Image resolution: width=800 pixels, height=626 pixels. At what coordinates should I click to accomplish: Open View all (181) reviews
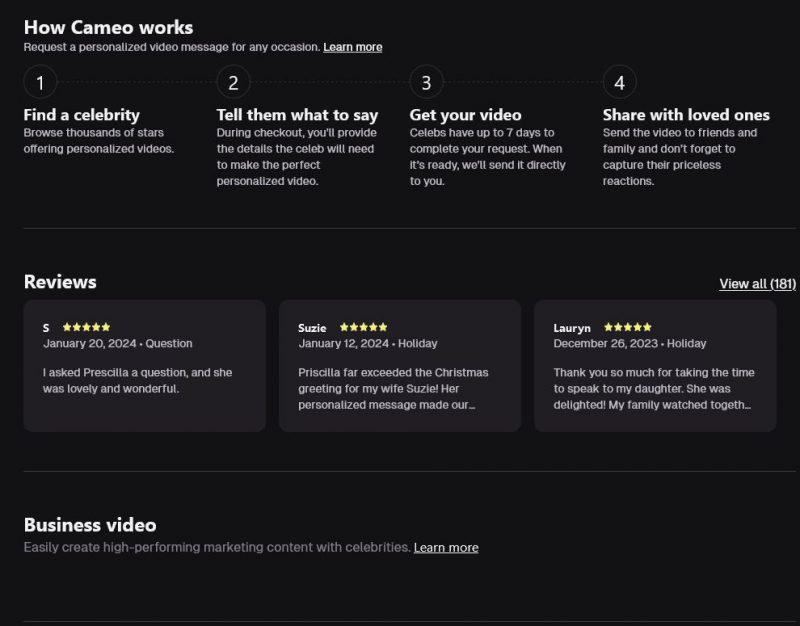pos(757,284)
